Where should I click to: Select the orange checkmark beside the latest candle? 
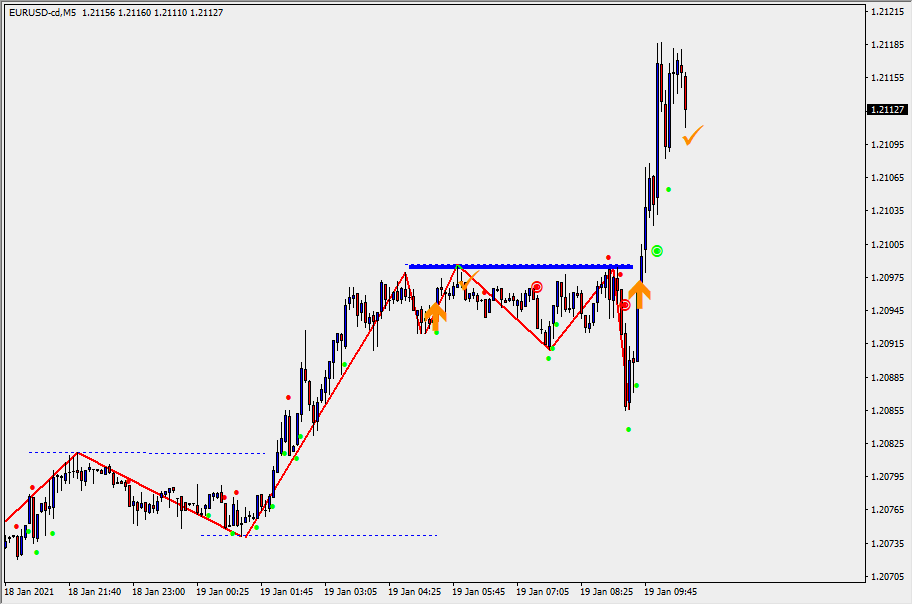click(x=693, y=135)
